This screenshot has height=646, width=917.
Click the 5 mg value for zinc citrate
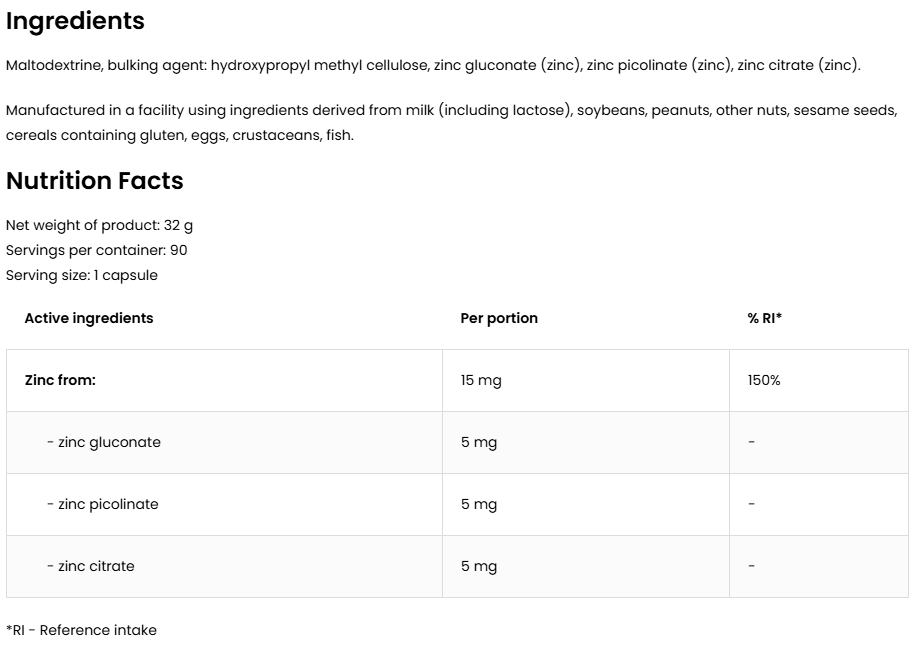[479, 566]
